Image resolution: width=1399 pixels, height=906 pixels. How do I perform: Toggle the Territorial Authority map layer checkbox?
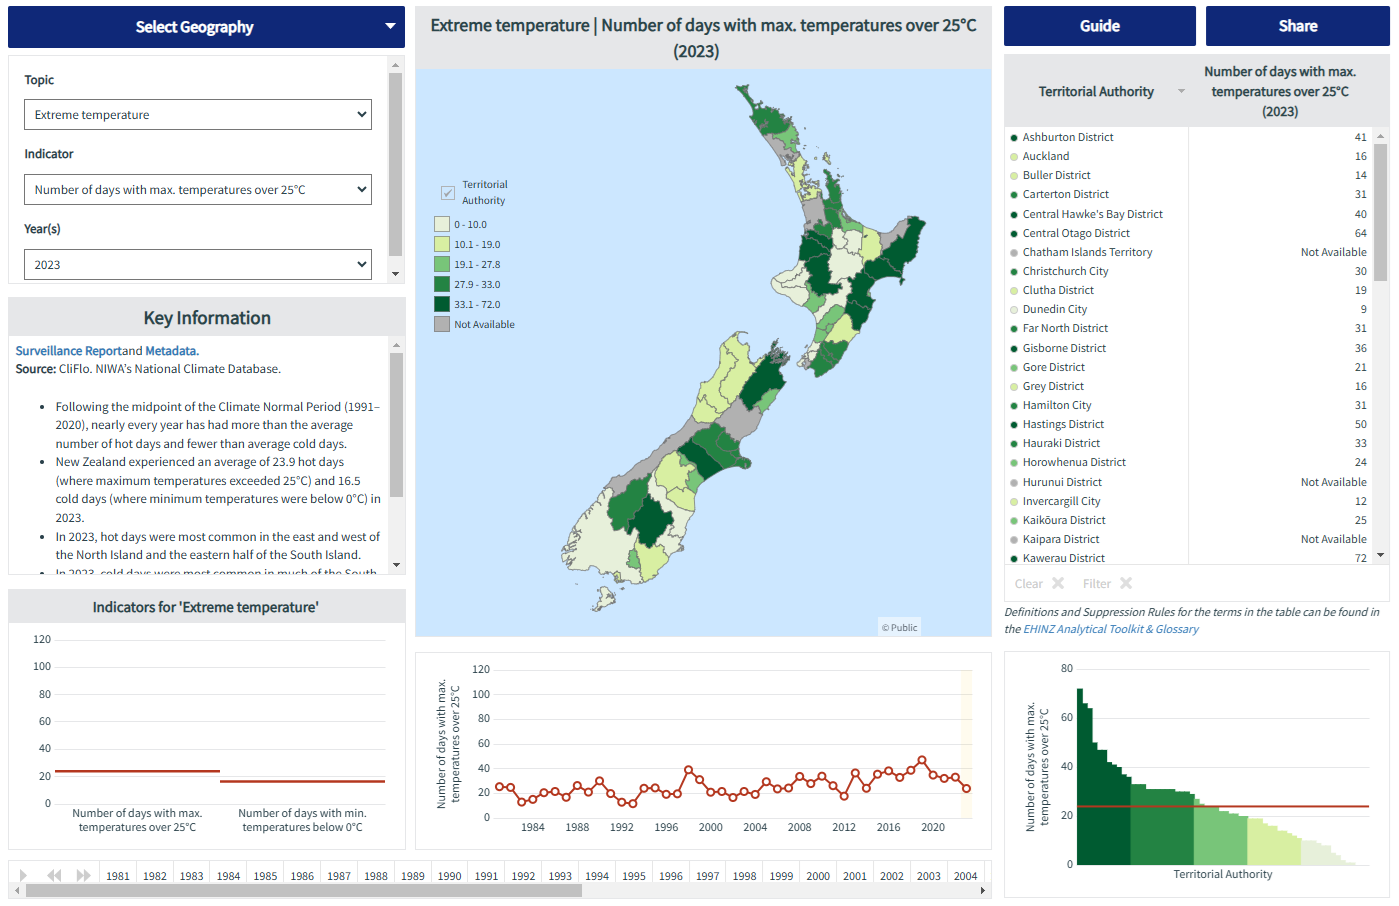click(448, 193)
